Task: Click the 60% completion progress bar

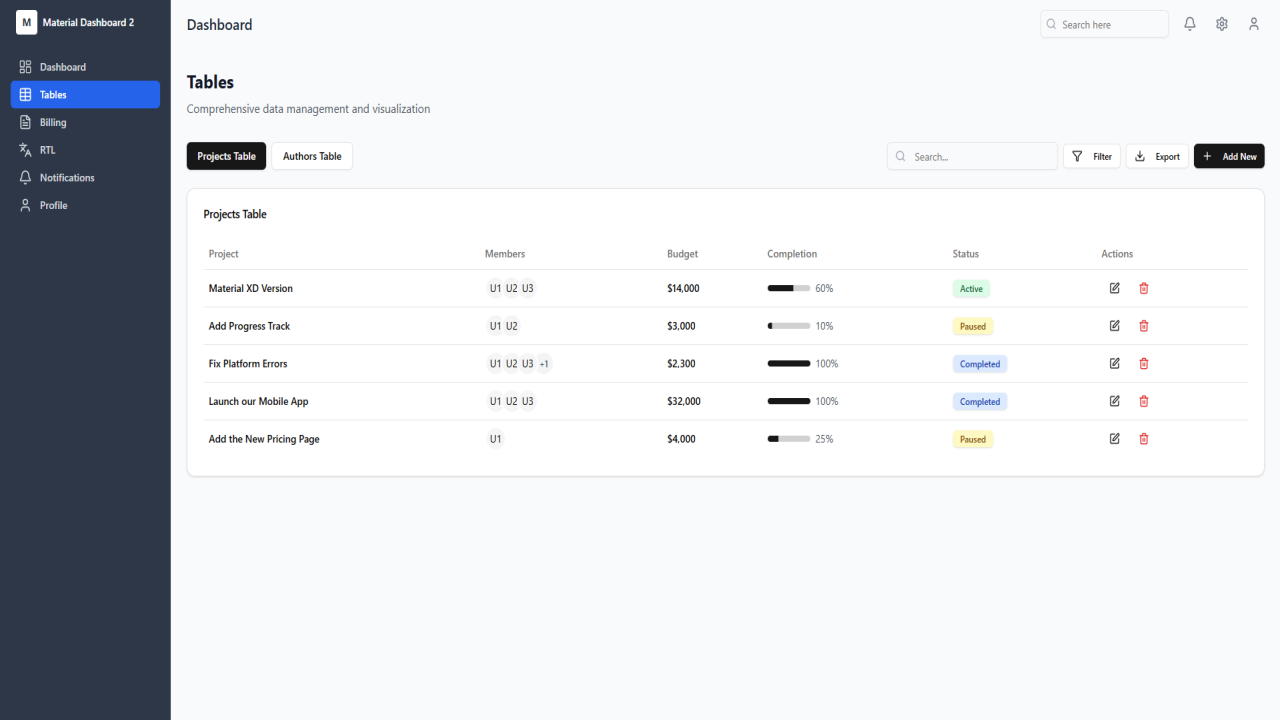Action: click(789, 288)
